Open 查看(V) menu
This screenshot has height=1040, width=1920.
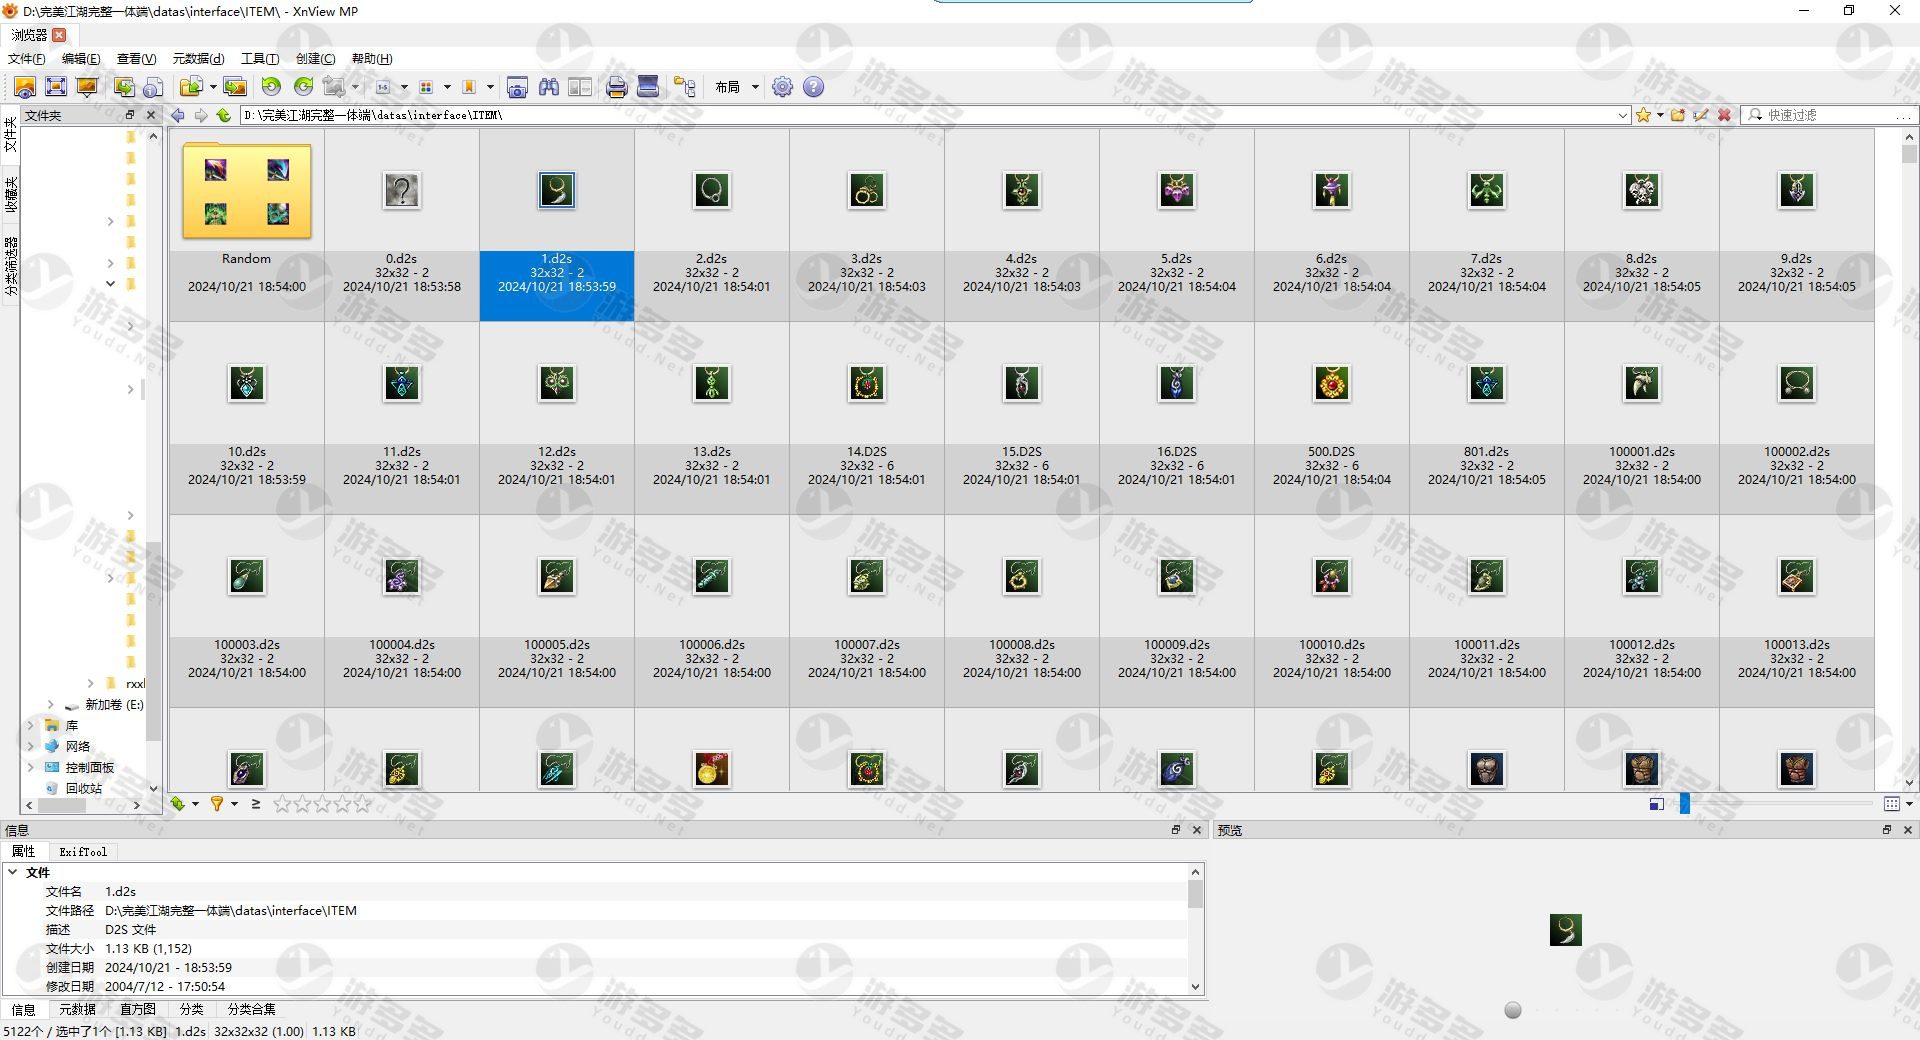(136, 59)
